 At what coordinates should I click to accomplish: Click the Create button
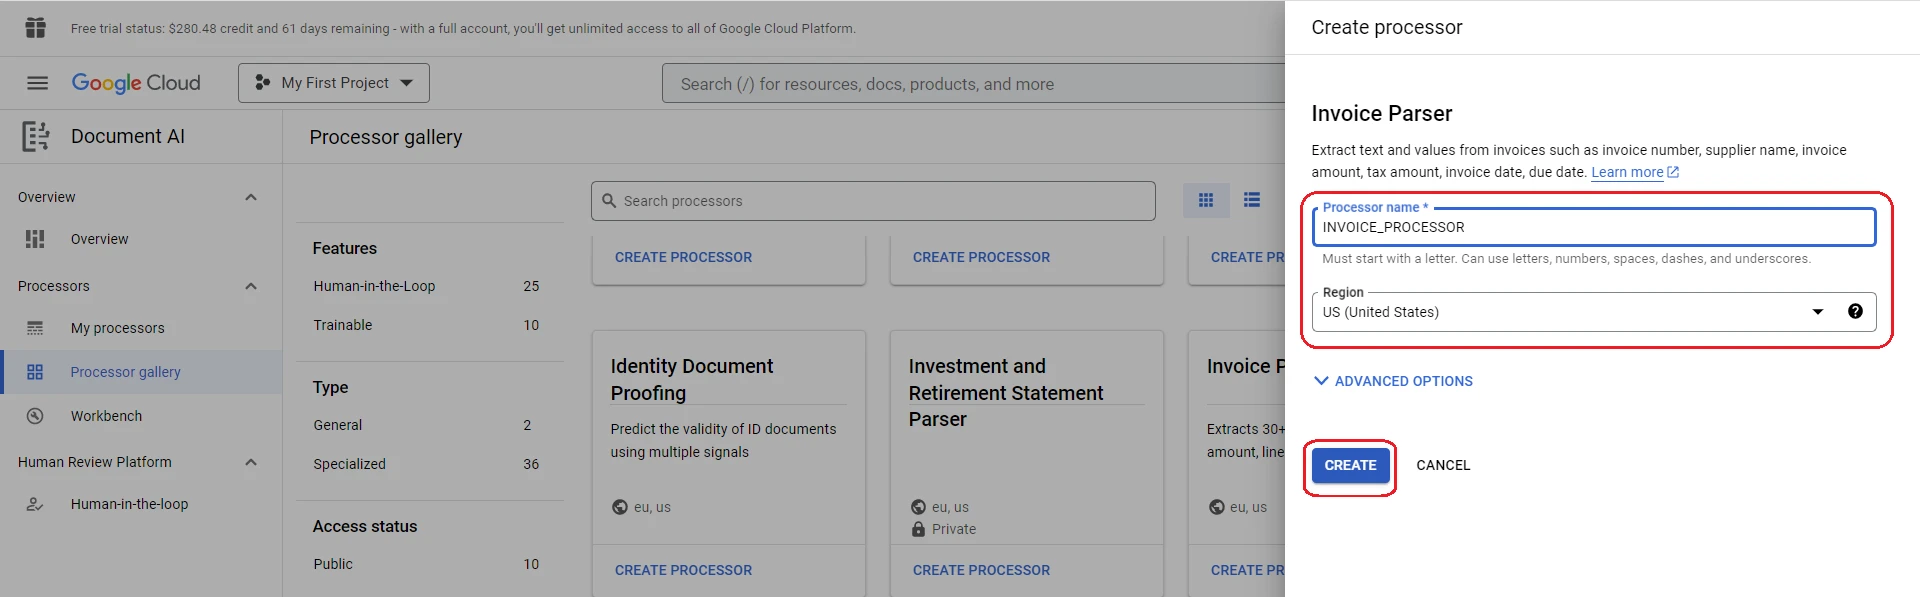pos(1350,465)
